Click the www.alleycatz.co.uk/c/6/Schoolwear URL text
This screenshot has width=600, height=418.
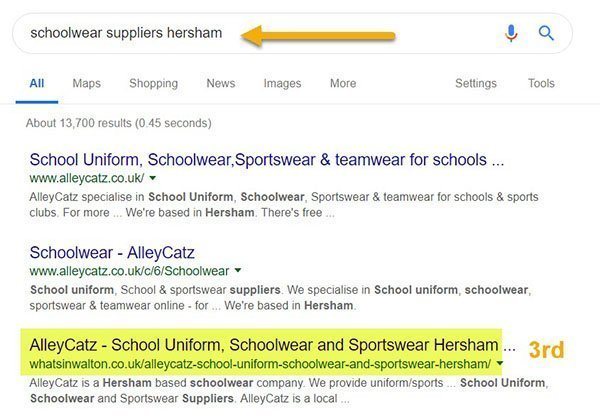pyautogui.click(x=129, y=270)
